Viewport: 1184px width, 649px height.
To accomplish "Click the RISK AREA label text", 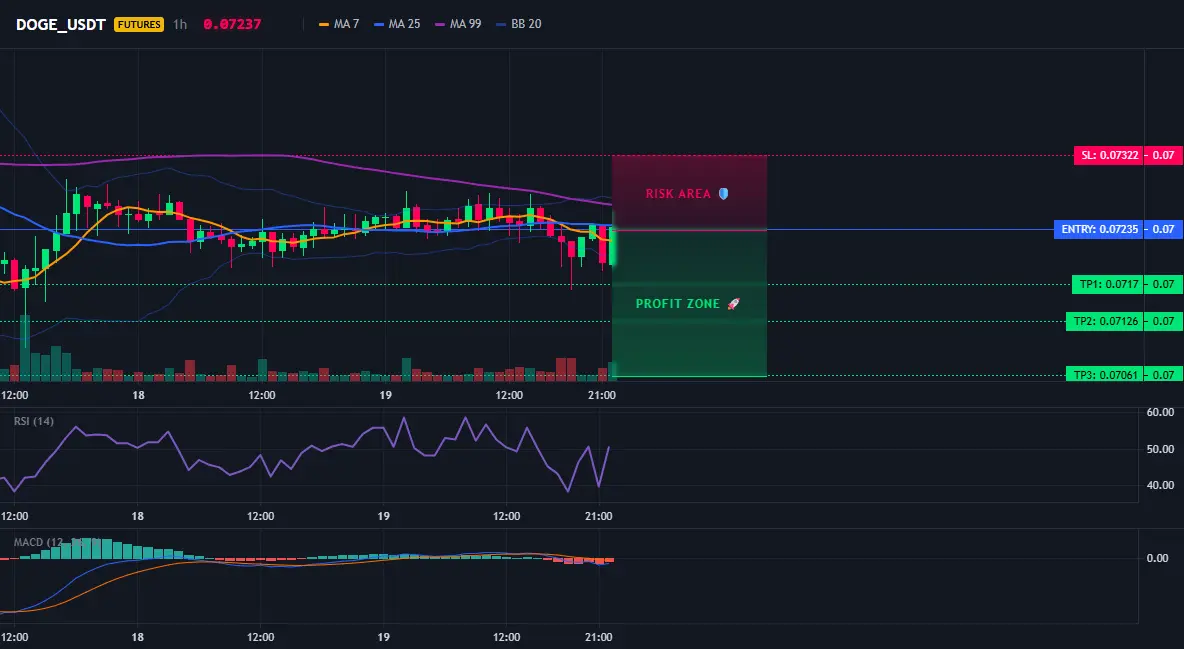I will (x=678, y=194).
